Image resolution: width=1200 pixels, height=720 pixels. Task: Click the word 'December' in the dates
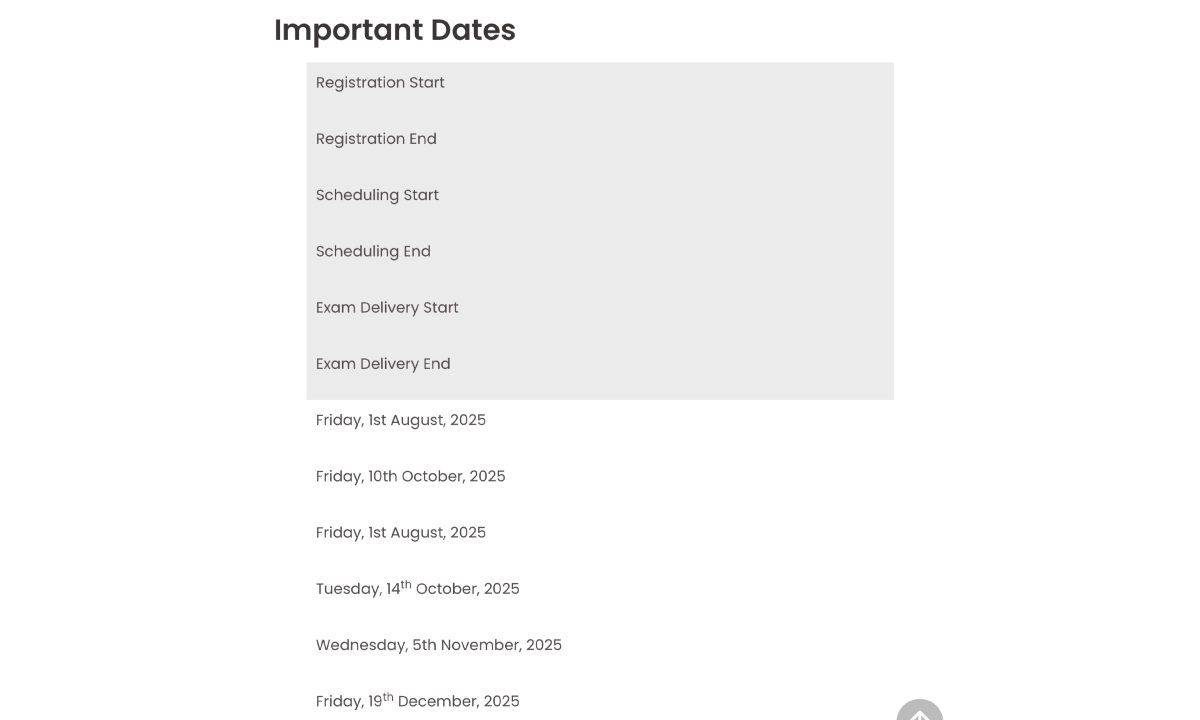click(437, 702)
